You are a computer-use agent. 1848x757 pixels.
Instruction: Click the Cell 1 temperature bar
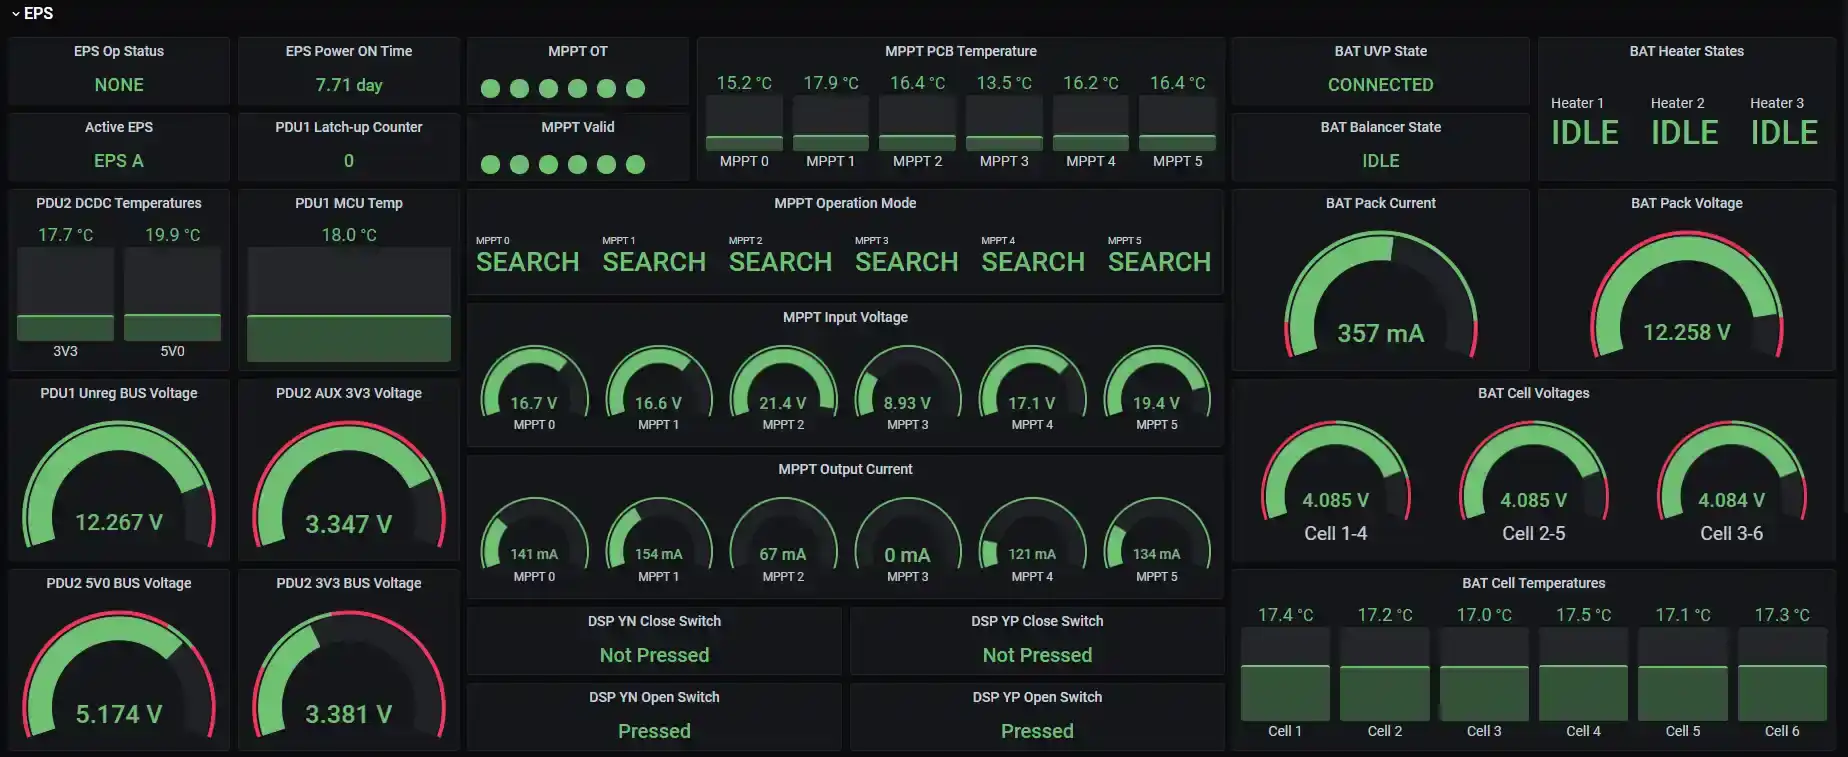coord(1285,674)
